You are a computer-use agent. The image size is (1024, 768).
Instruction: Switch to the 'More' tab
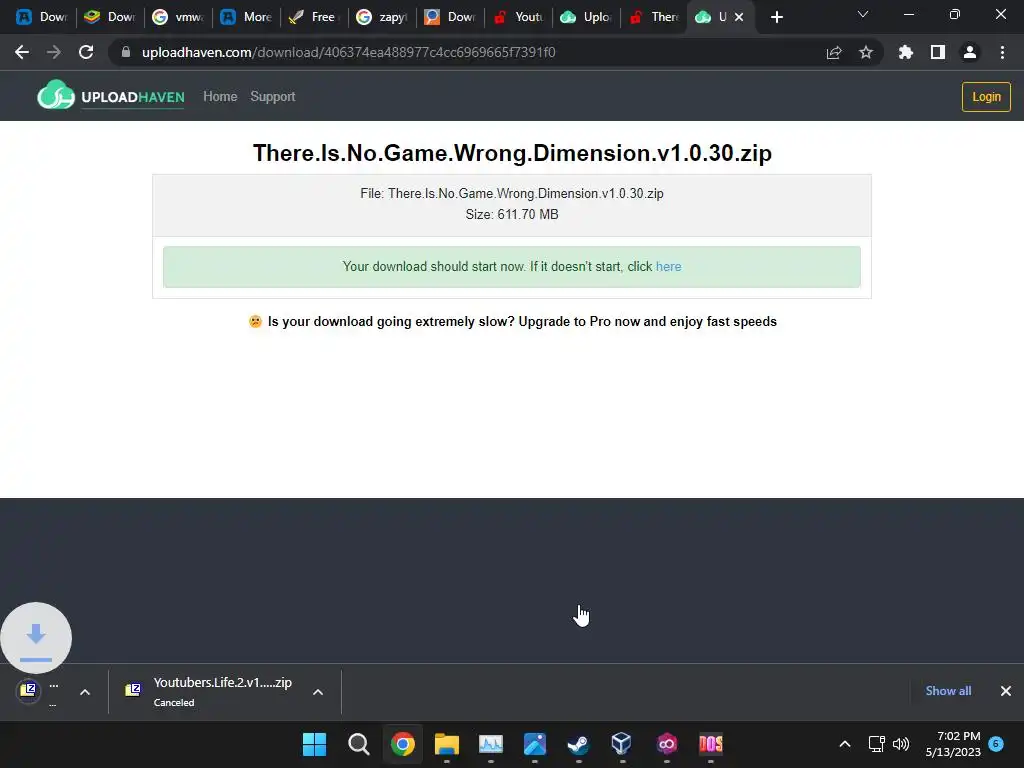point(246,17)
